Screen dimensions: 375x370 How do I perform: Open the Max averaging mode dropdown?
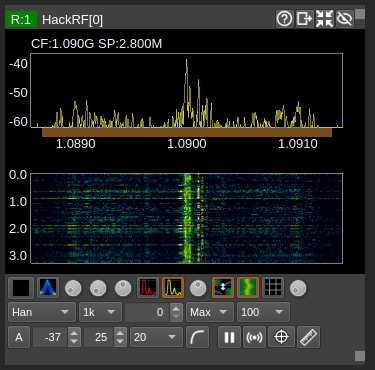pos(210,312)
